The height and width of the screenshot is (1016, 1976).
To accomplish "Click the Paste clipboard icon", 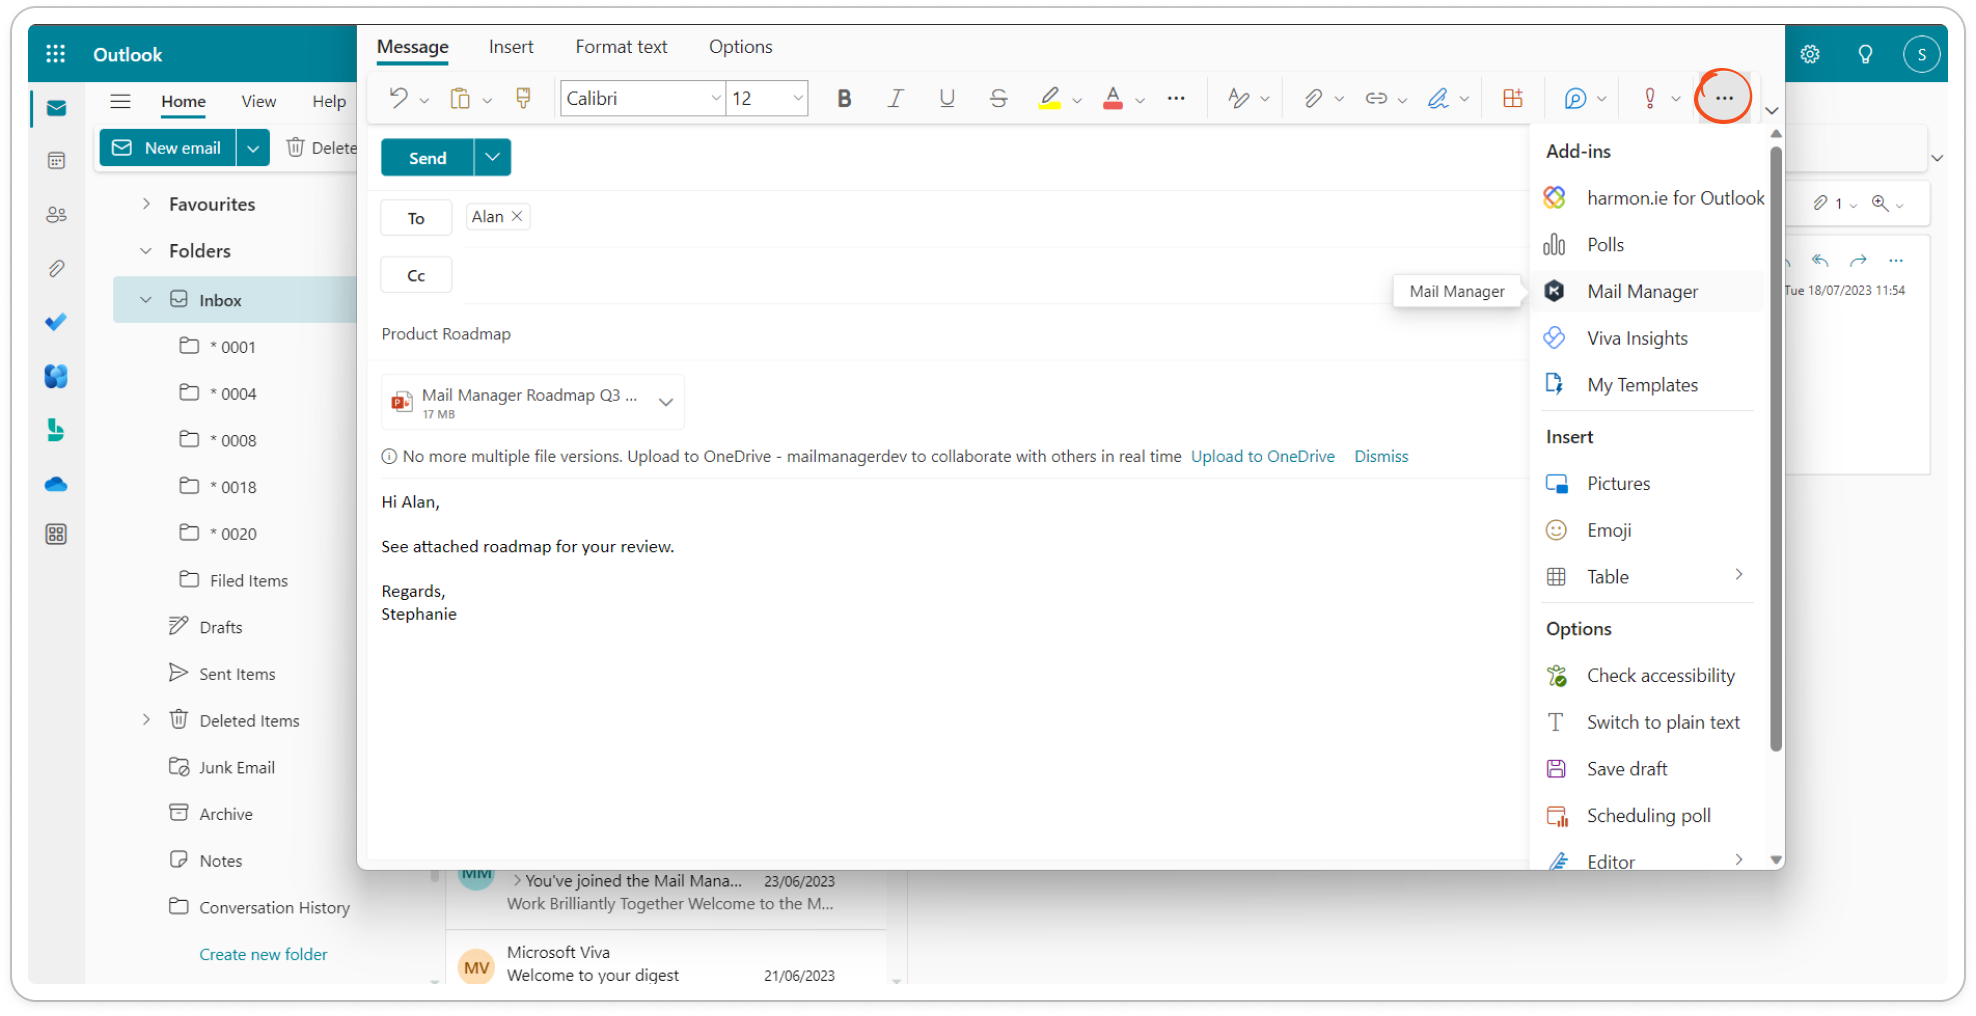I will [x=460, y=98].
